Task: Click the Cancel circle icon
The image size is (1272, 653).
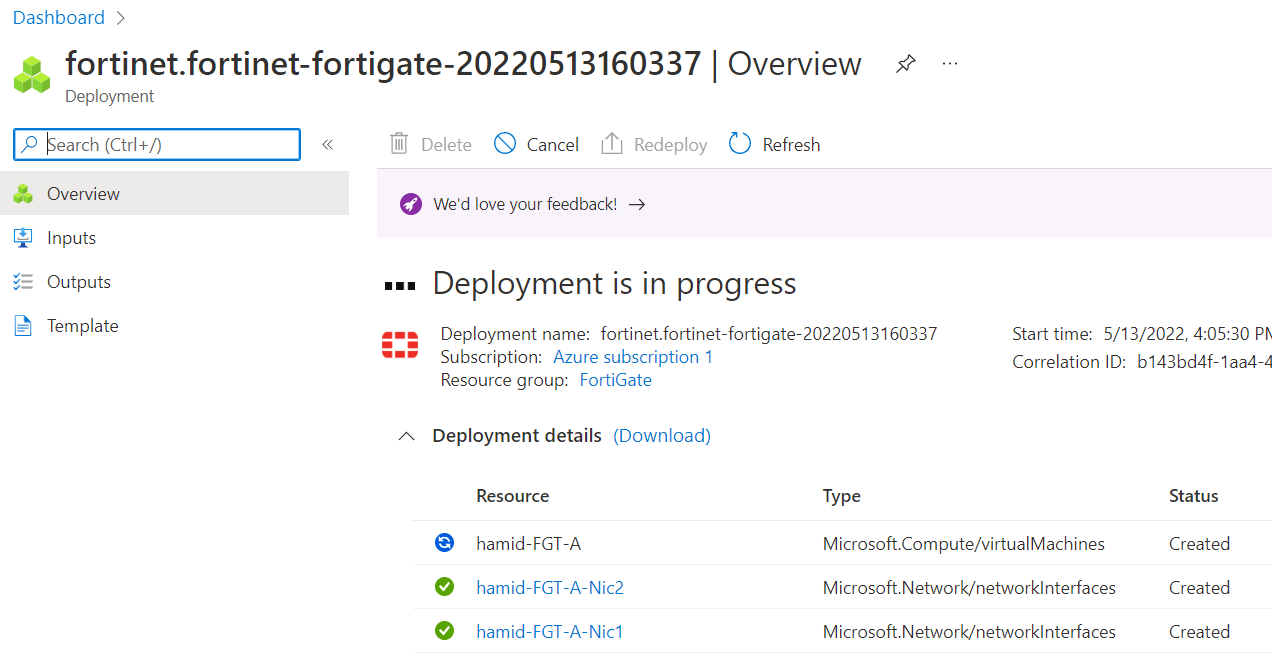Action: 505,144
